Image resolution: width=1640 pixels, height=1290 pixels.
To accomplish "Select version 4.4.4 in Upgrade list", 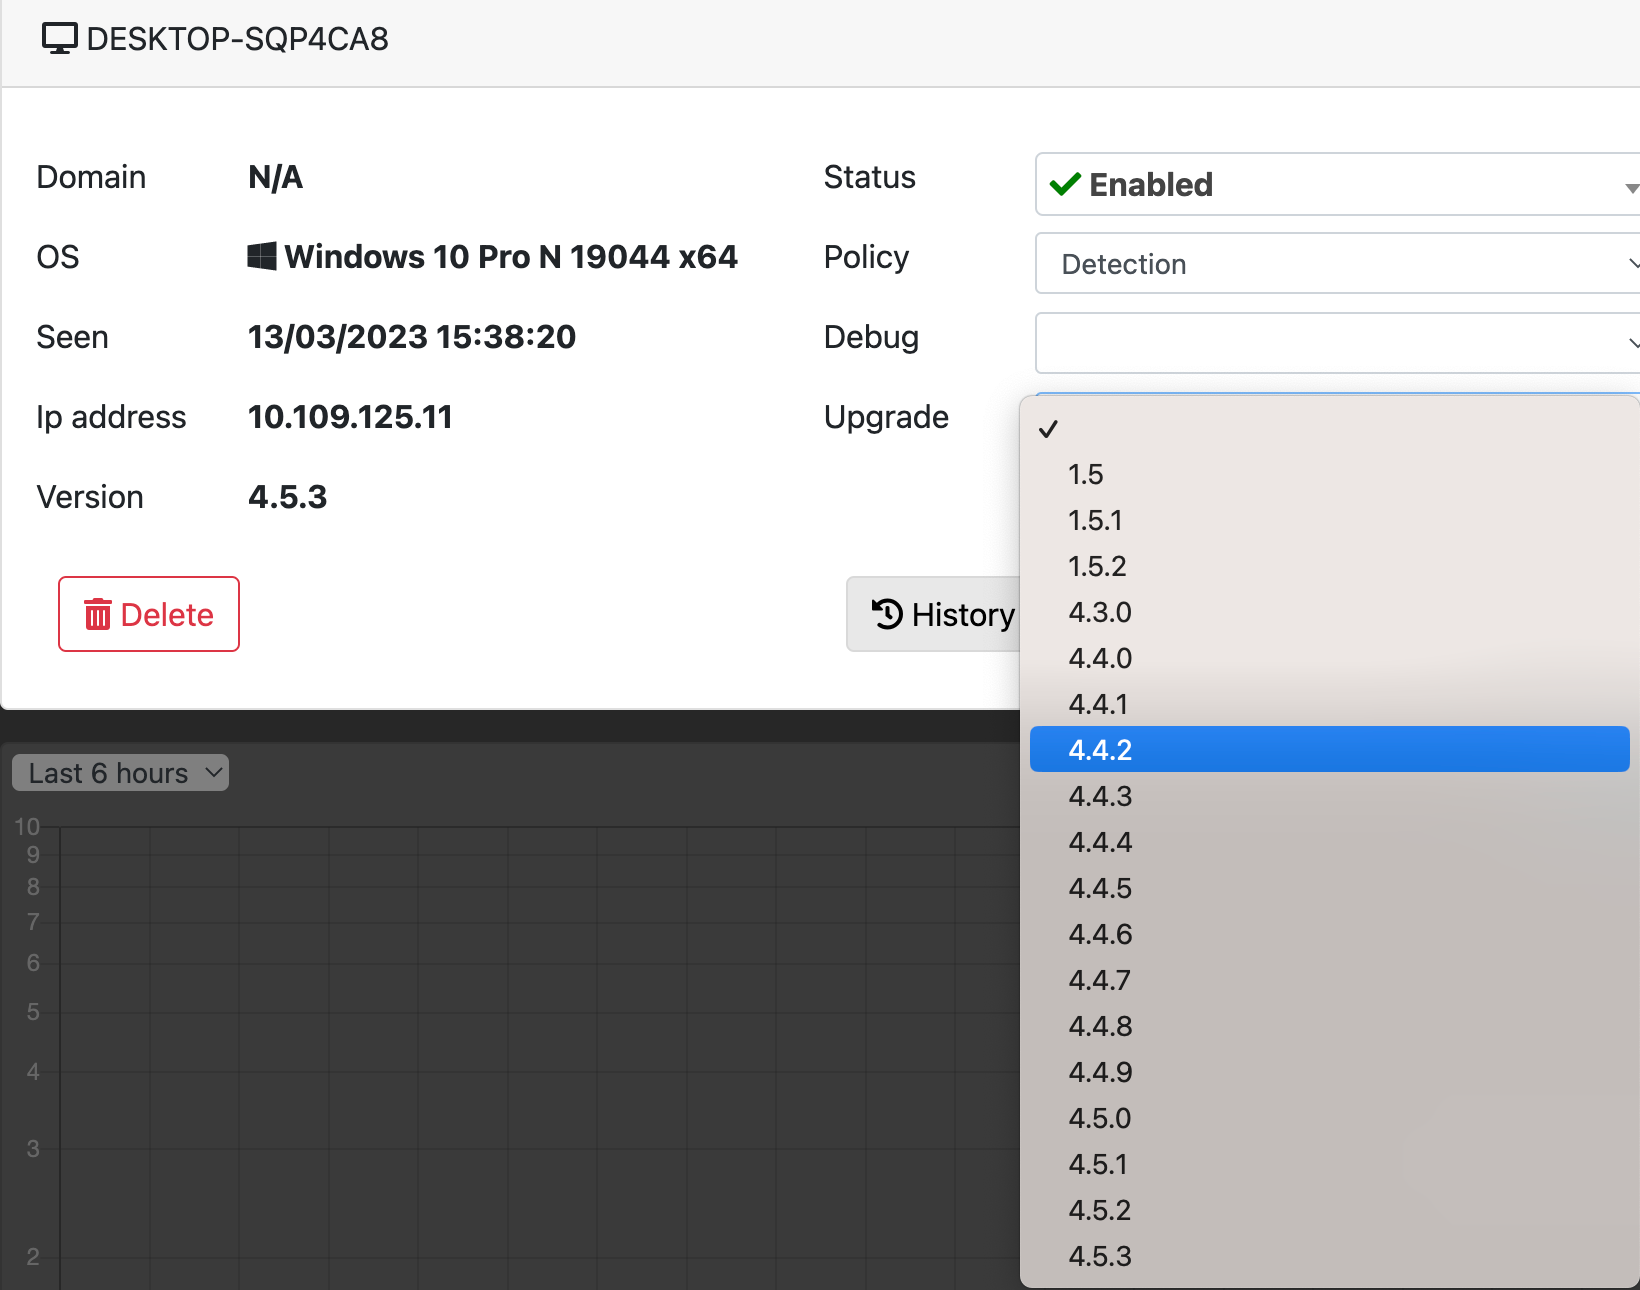I will click(1330, 842).
